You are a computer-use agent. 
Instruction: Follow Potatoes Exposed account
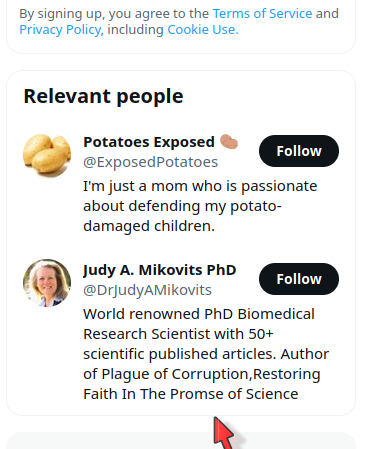[x=299, y=151]
